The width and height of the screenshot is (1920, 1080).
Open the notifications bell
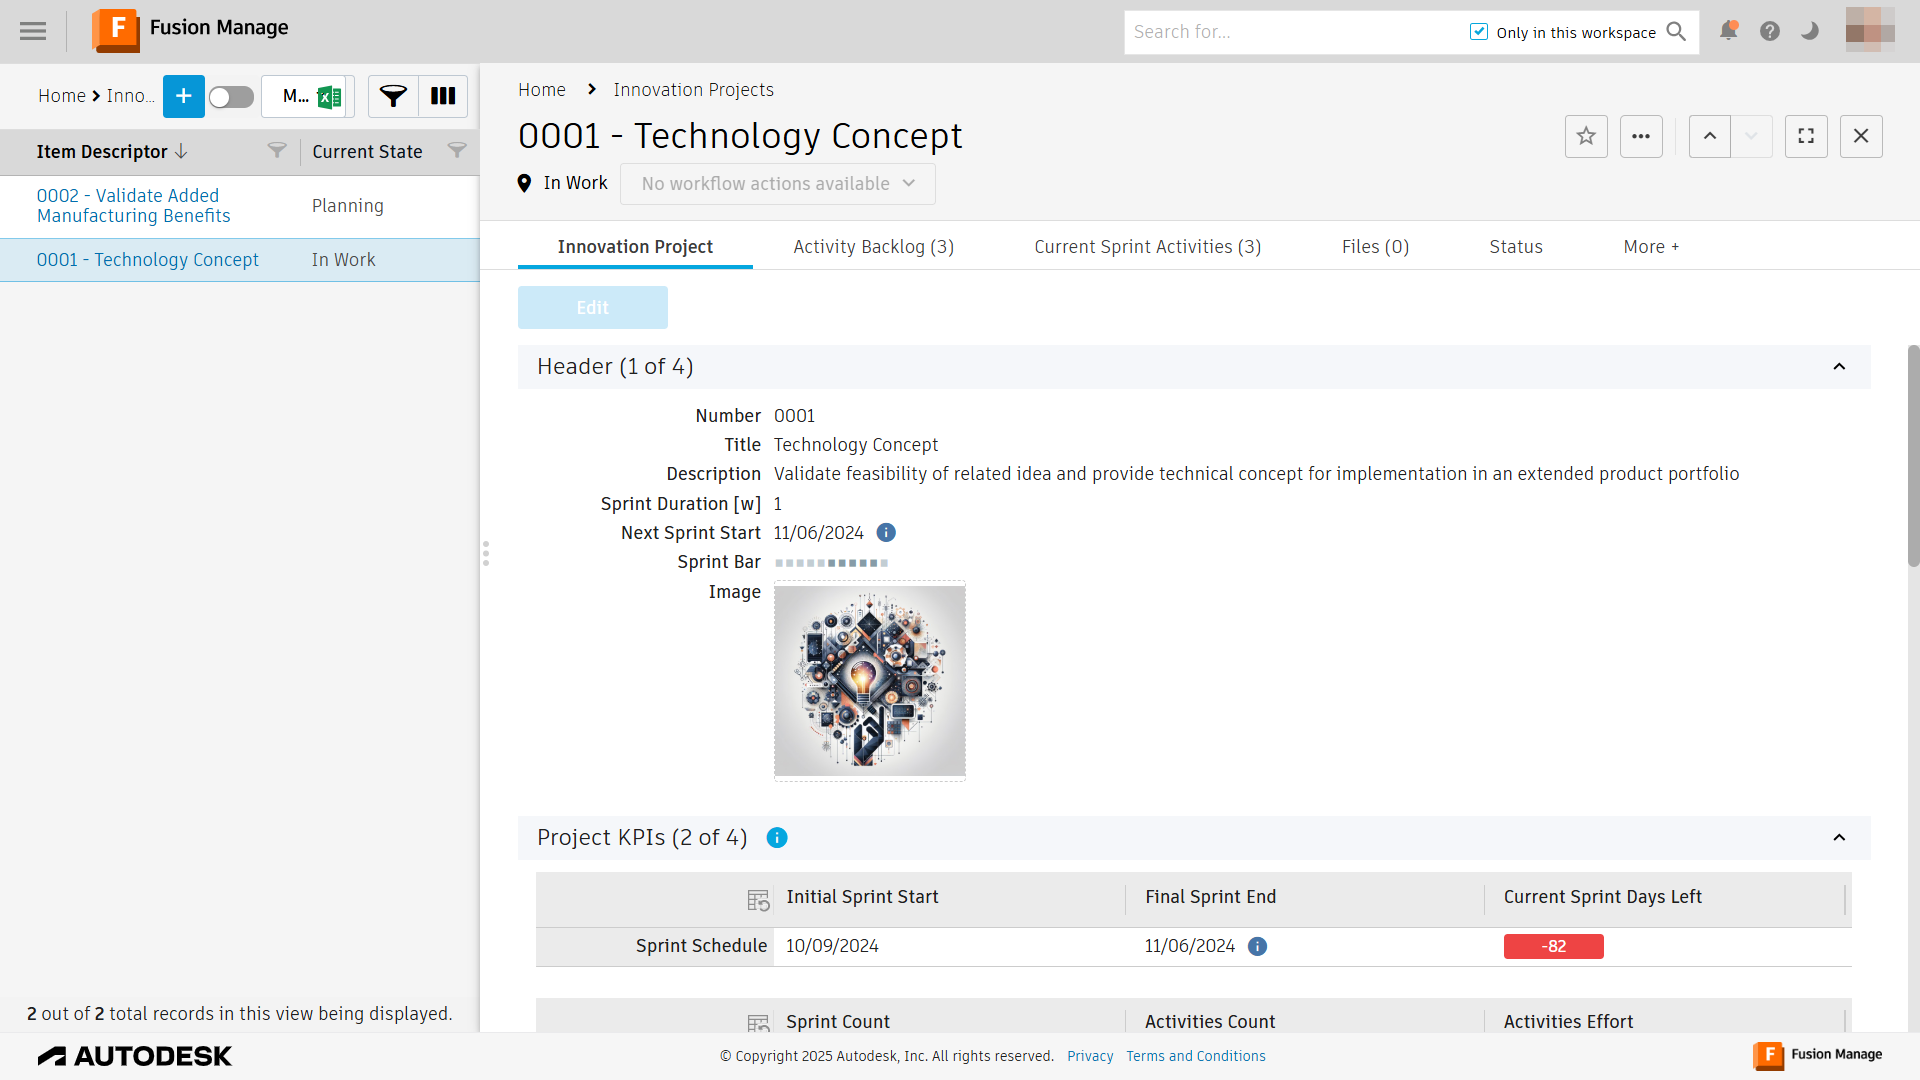coord(1728,31)
